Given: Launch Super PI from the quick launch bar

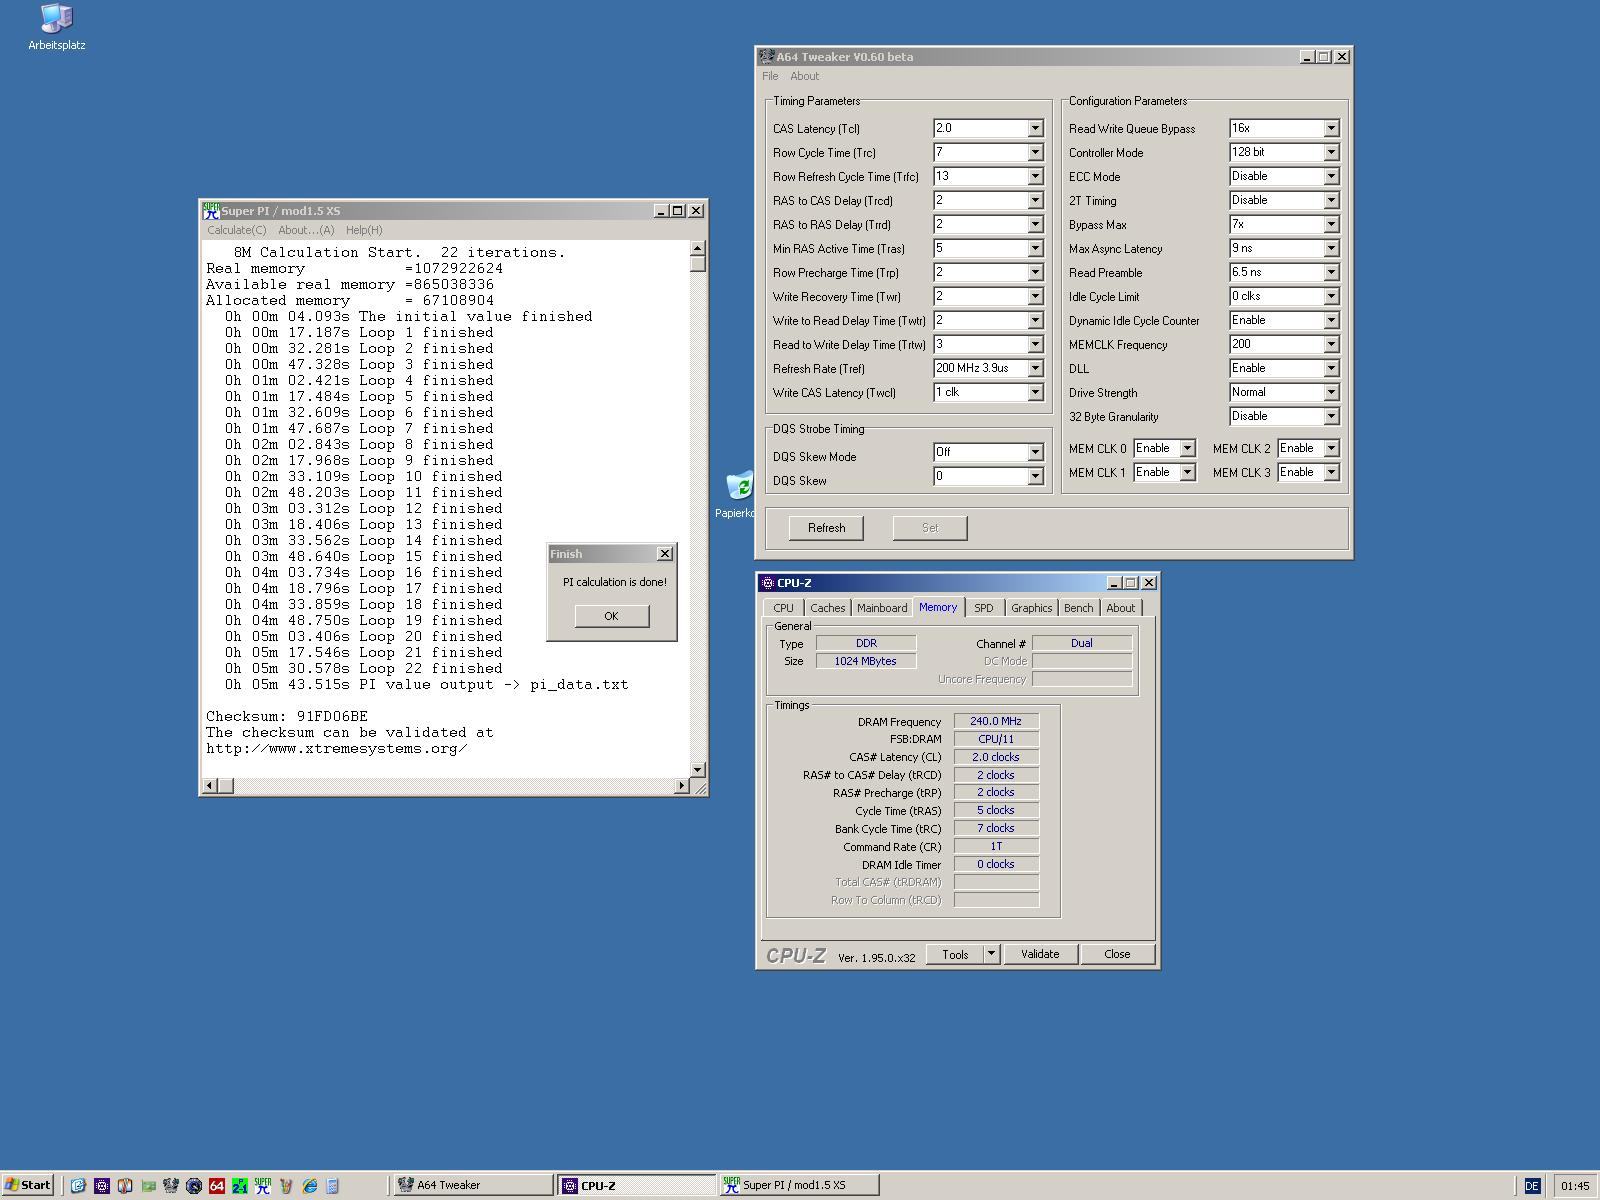Looking at the screenshot, I should (x=263, y=1185).
